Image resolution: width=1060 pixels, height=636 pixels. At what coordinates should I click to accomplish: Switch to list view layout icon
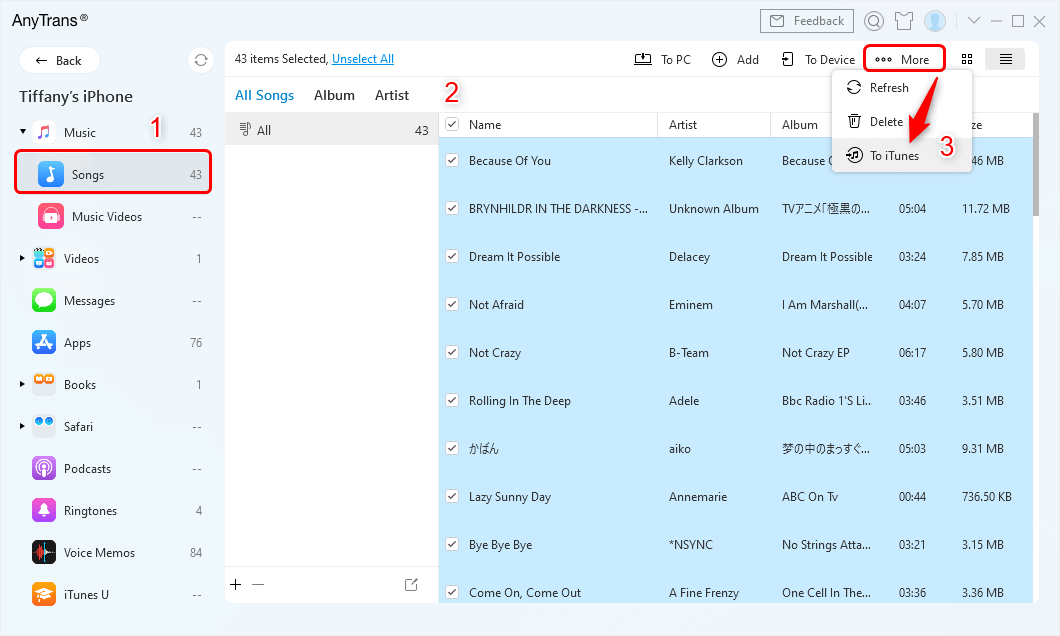pyautogui.click(x=1005, y=59)
